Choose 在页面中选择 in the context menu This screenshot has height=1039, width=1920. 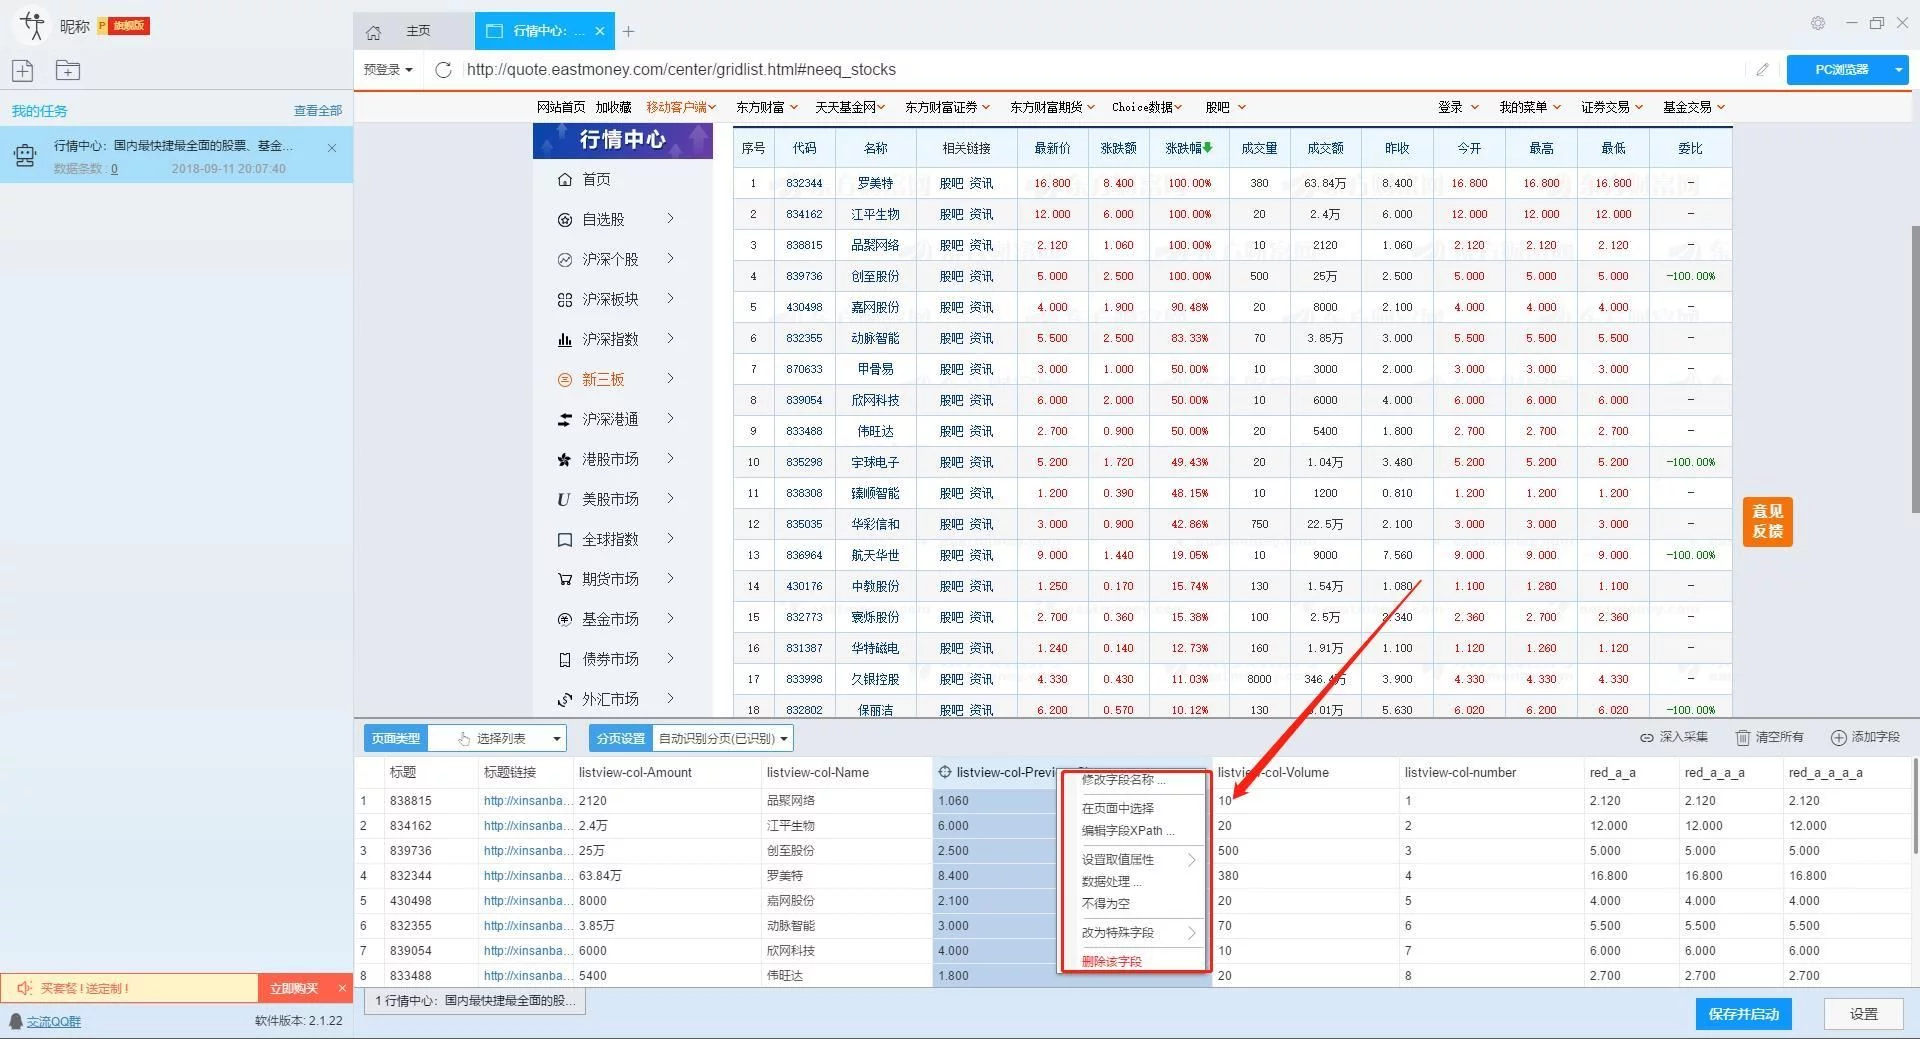[1118, 808]
